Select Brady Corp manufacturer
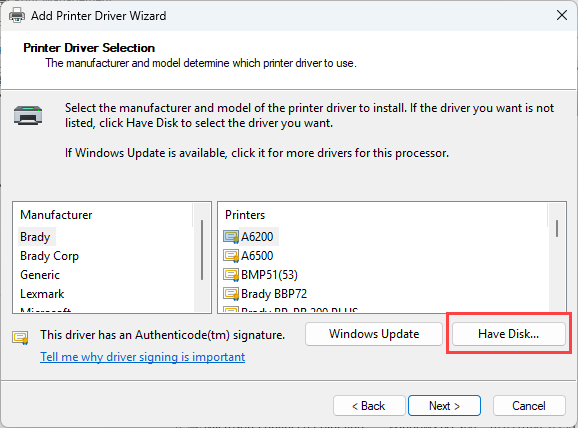Screen dimensions: 578x428 [49, 256]
